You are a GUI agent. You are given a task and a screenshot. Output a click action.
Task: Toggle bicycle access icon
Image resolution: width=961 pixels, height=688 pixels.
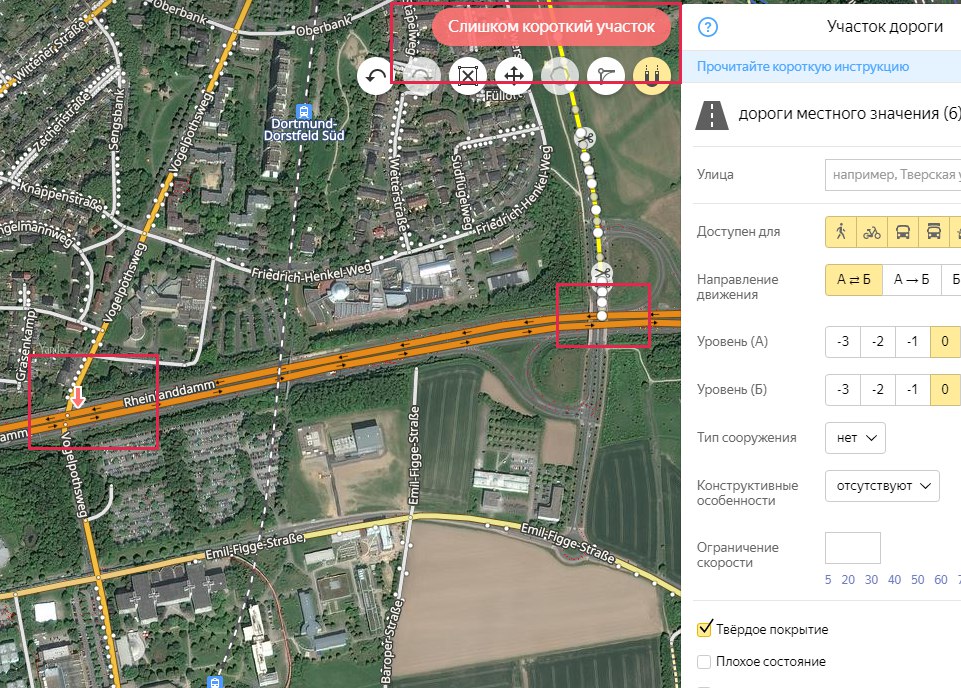(872, 232)
